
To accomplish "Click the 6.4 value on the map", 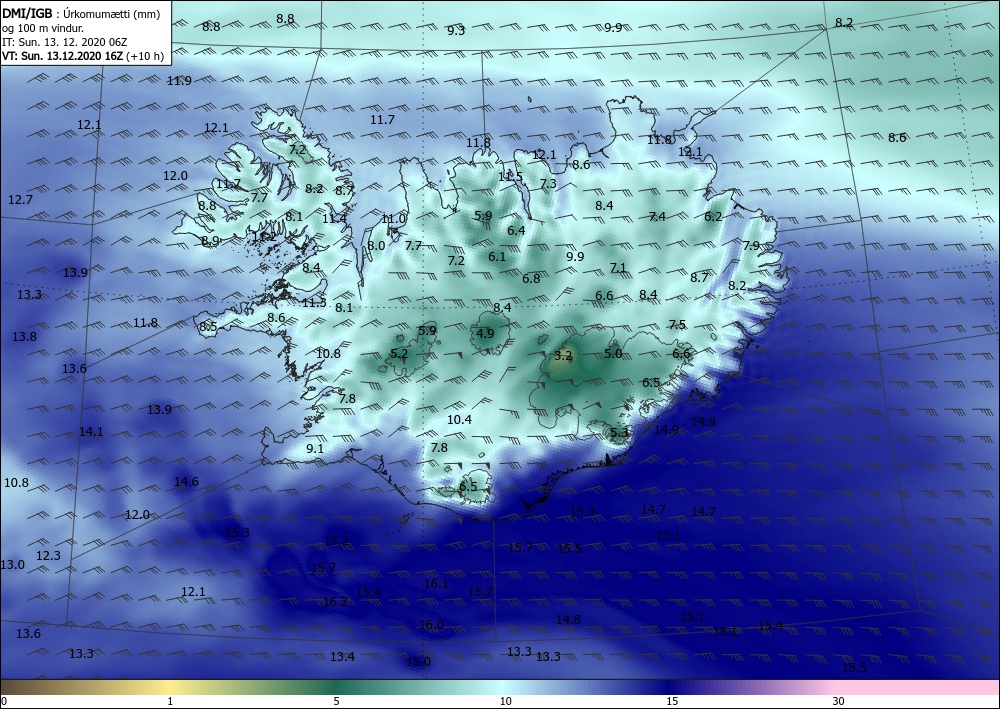I will tap(516, 230).
